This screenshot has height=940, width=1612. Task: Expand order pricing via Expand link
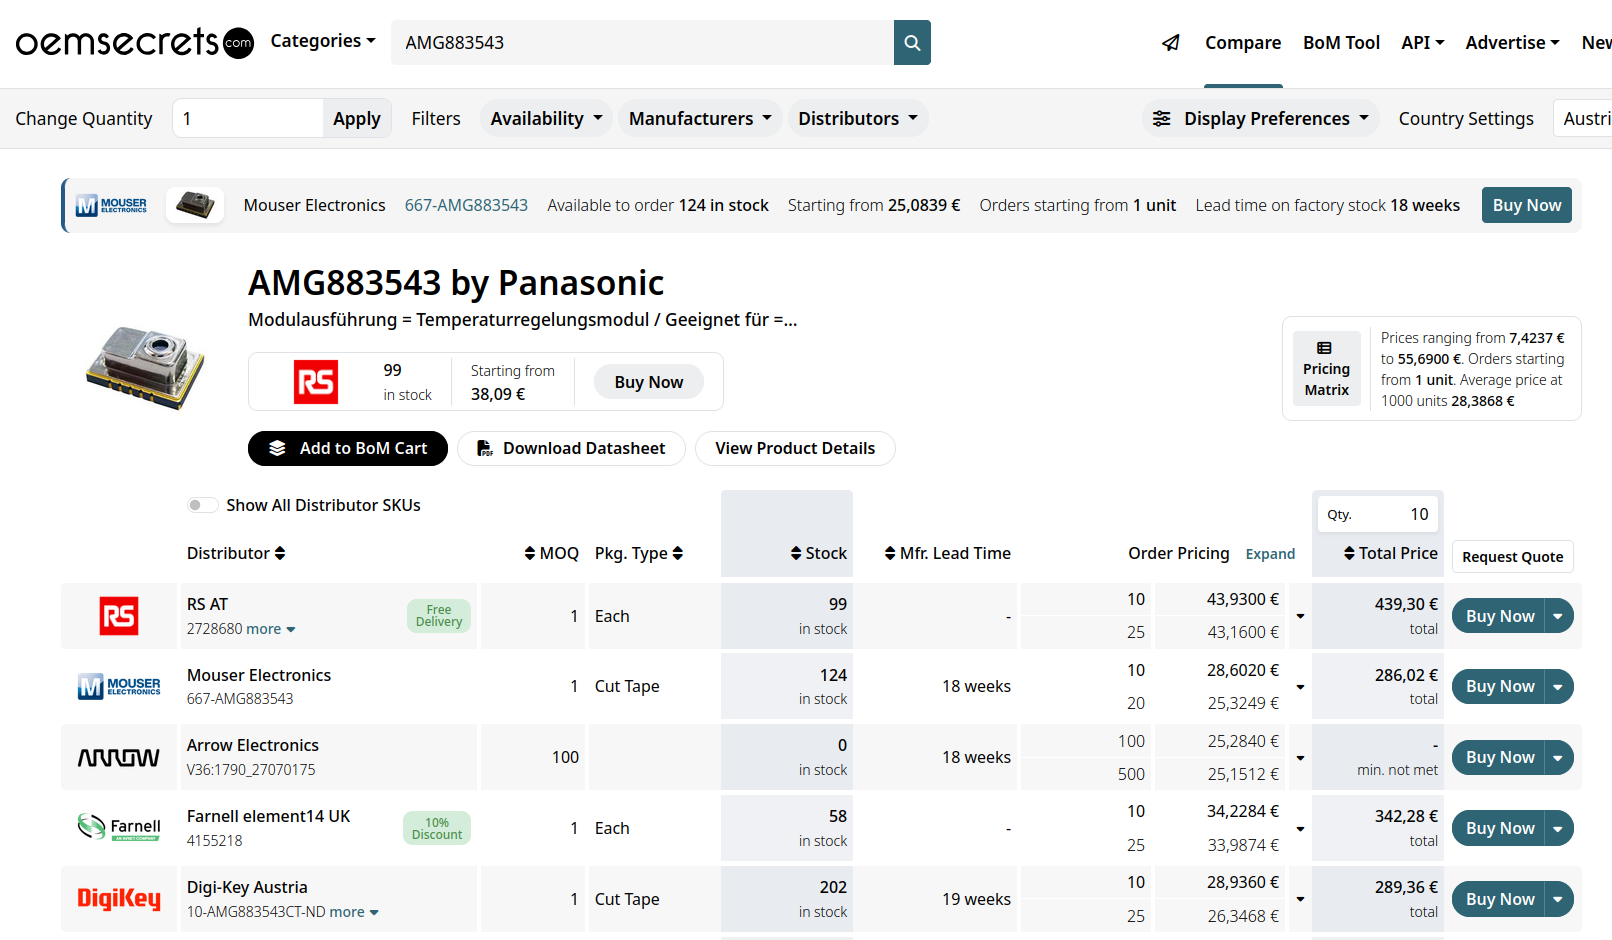pos(1270,554)
